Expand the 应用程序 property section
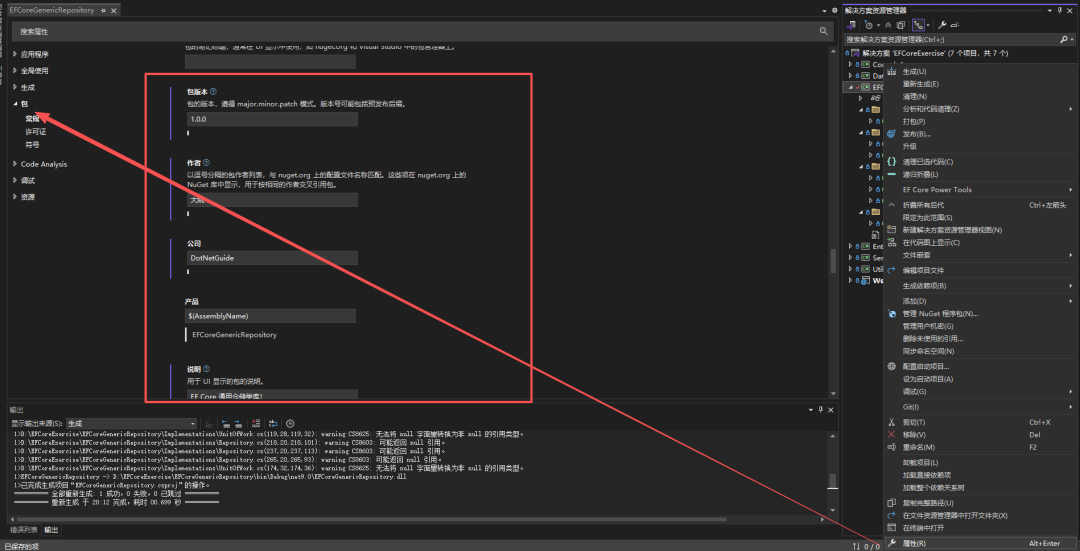Image resolution: width=1080 pixels, height=551 pixels. 15,54
